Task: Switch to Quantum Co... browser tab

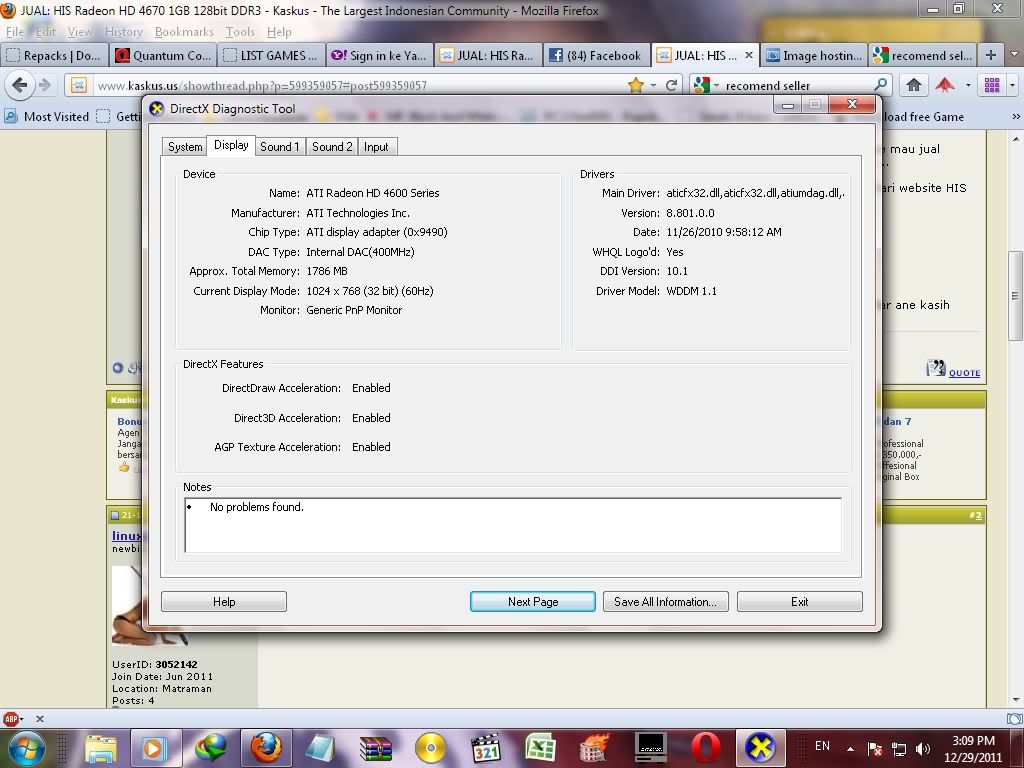Action: (x=164, y=56)
